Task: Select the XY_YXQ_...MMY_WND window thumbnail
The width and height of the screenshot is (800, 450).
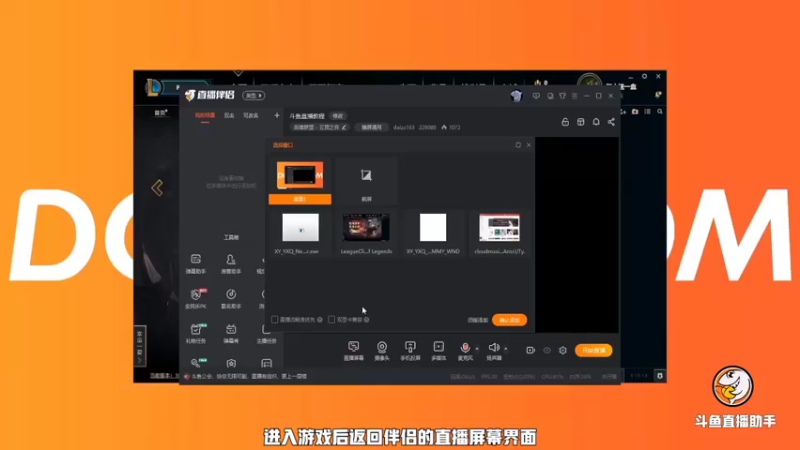Action: pos(433,233)
